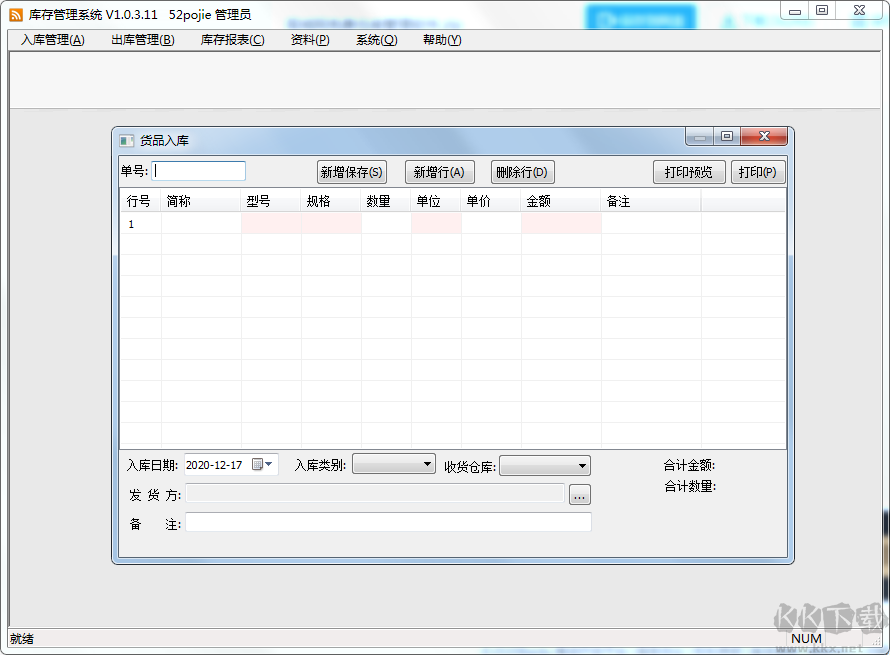Open the calendar icon beside 入库日期
Screen dimensions: 890x655
click(258, 464)
